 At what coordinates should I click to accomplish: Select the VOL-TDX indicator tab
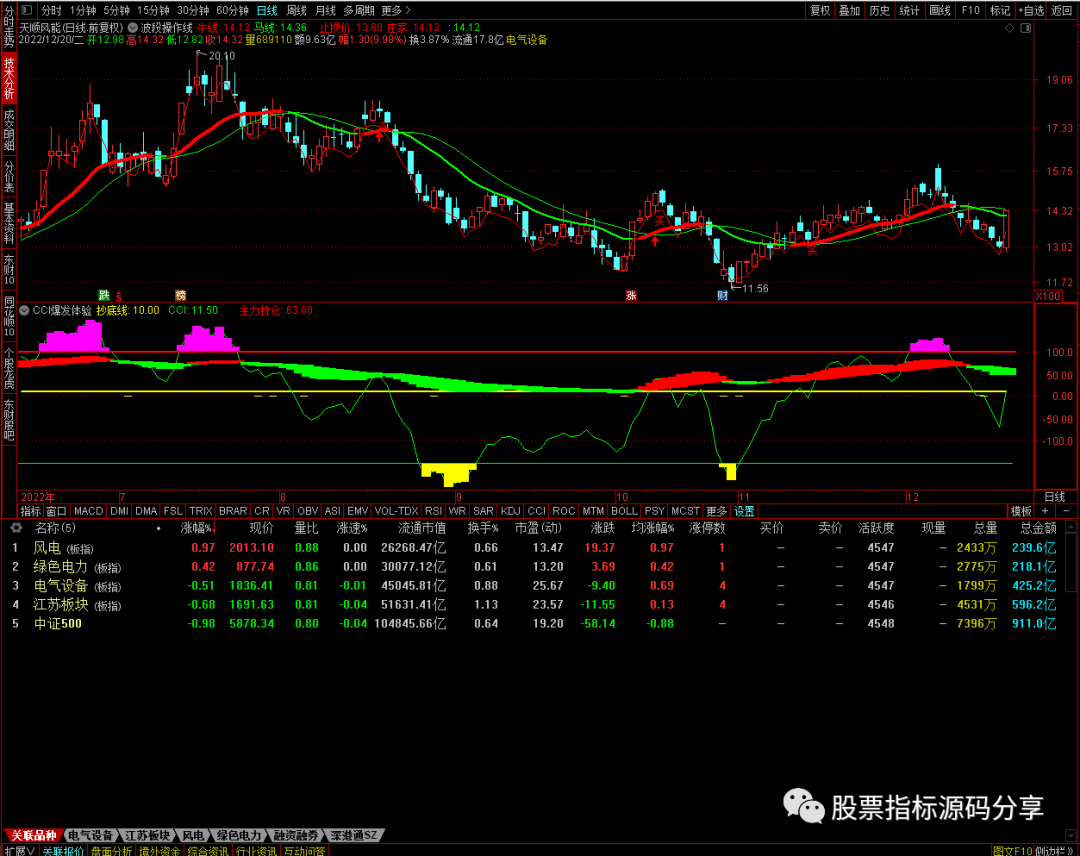point(396,511)
